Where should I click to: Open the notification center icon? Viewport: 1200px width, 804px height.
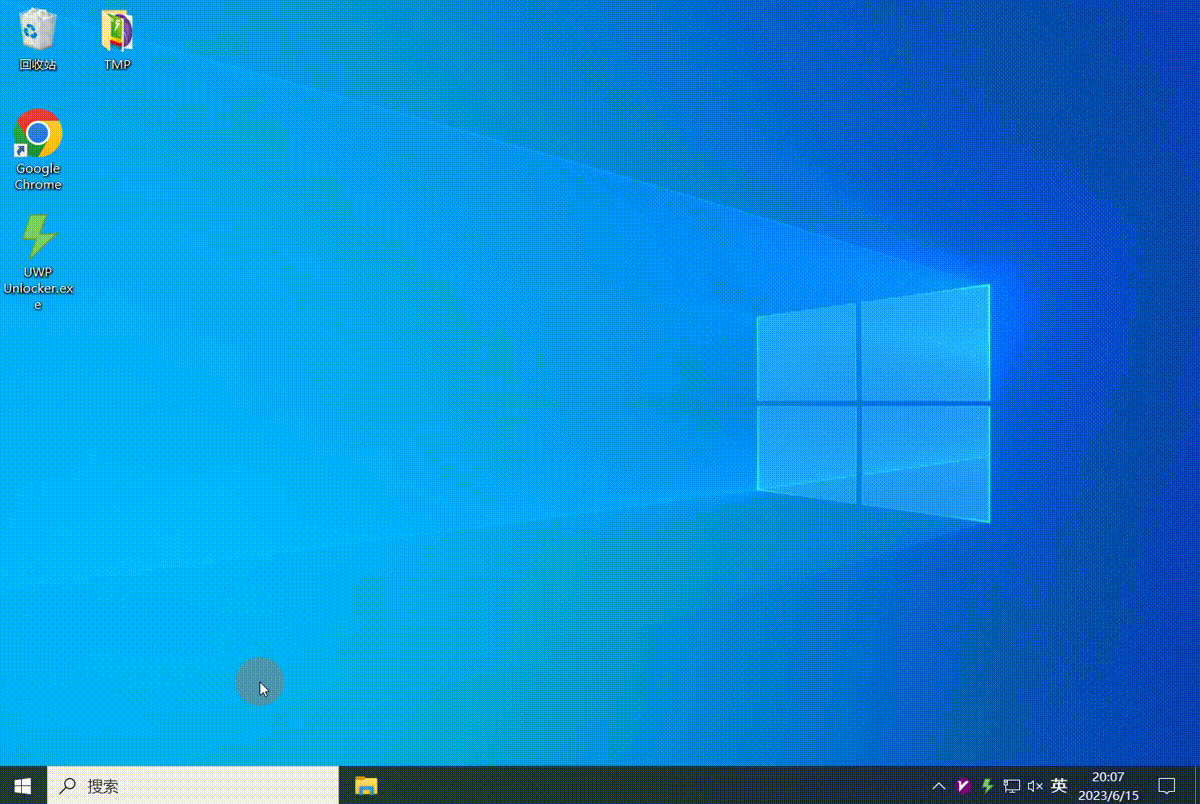tap(1166, 786)
